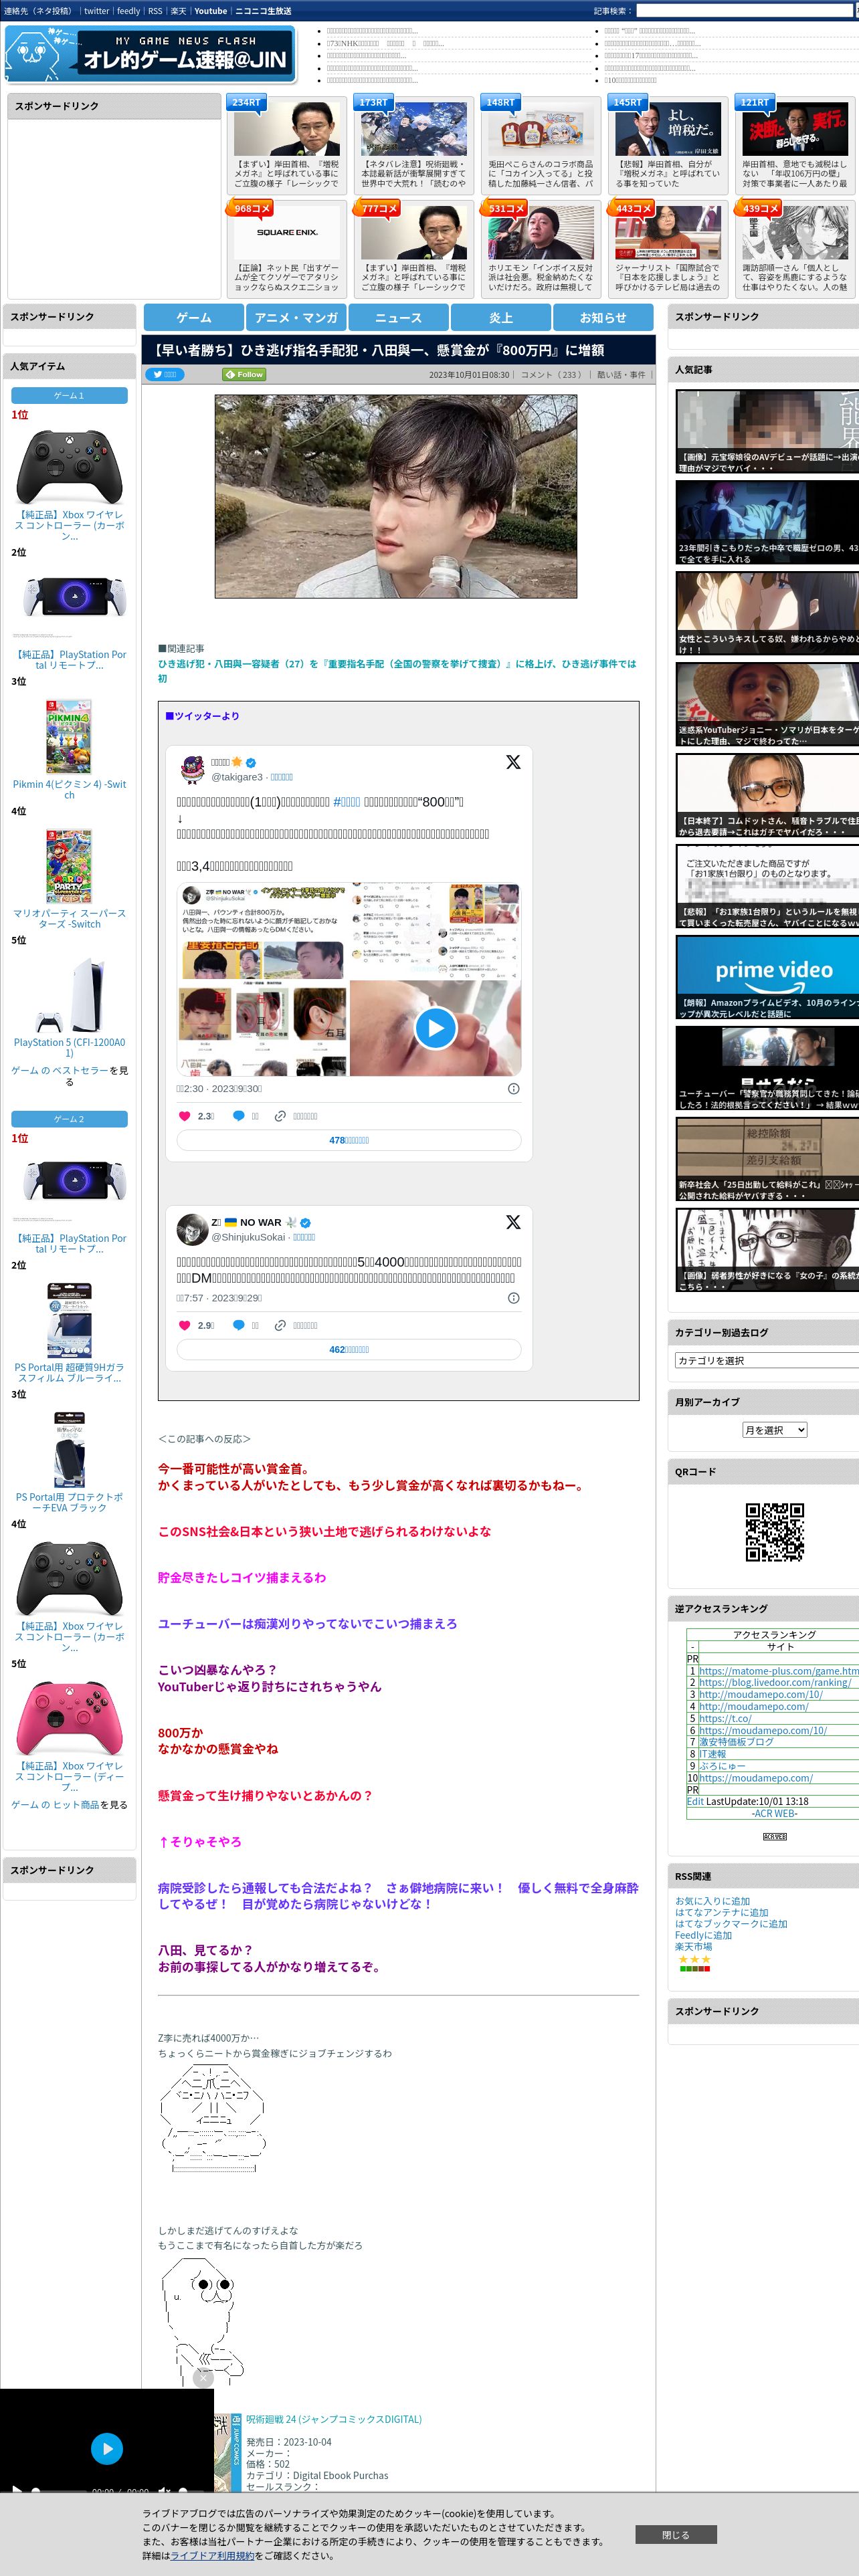Click the ニコニコ生放送 top bar link
Screen dimensions: 859x2576
coord(263,11)
